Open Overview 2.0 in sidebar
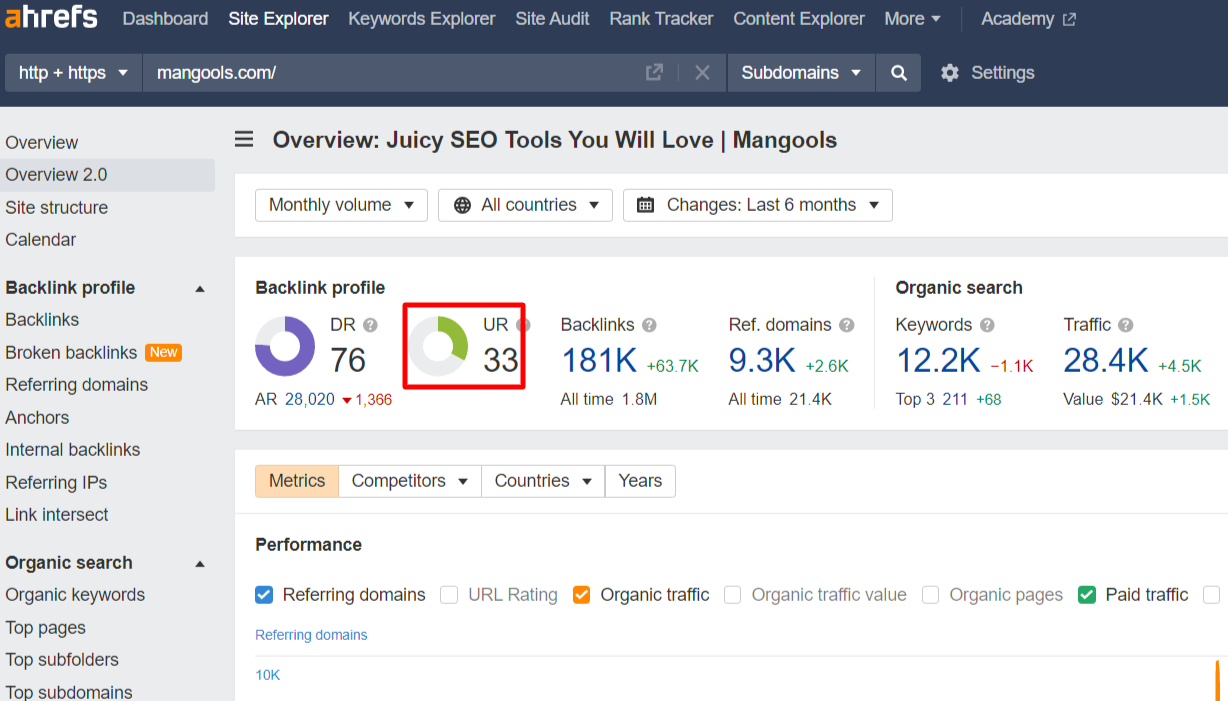Screen dimensions: 1228x701 (107, 175)
